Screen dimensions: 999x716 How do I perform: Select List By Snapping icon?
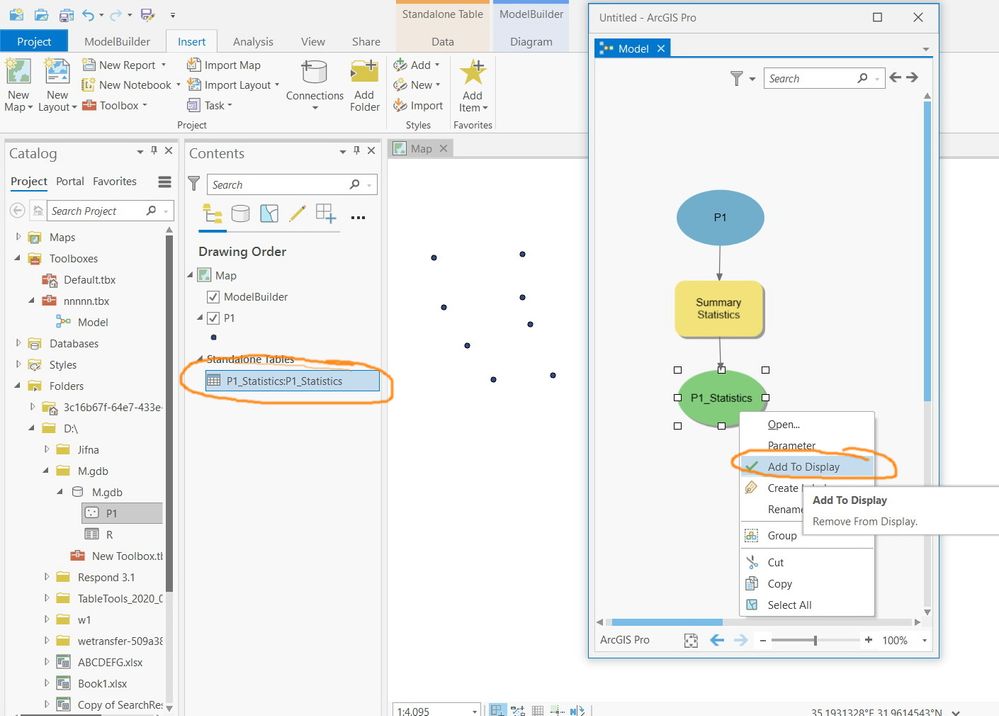coord(326,213)
